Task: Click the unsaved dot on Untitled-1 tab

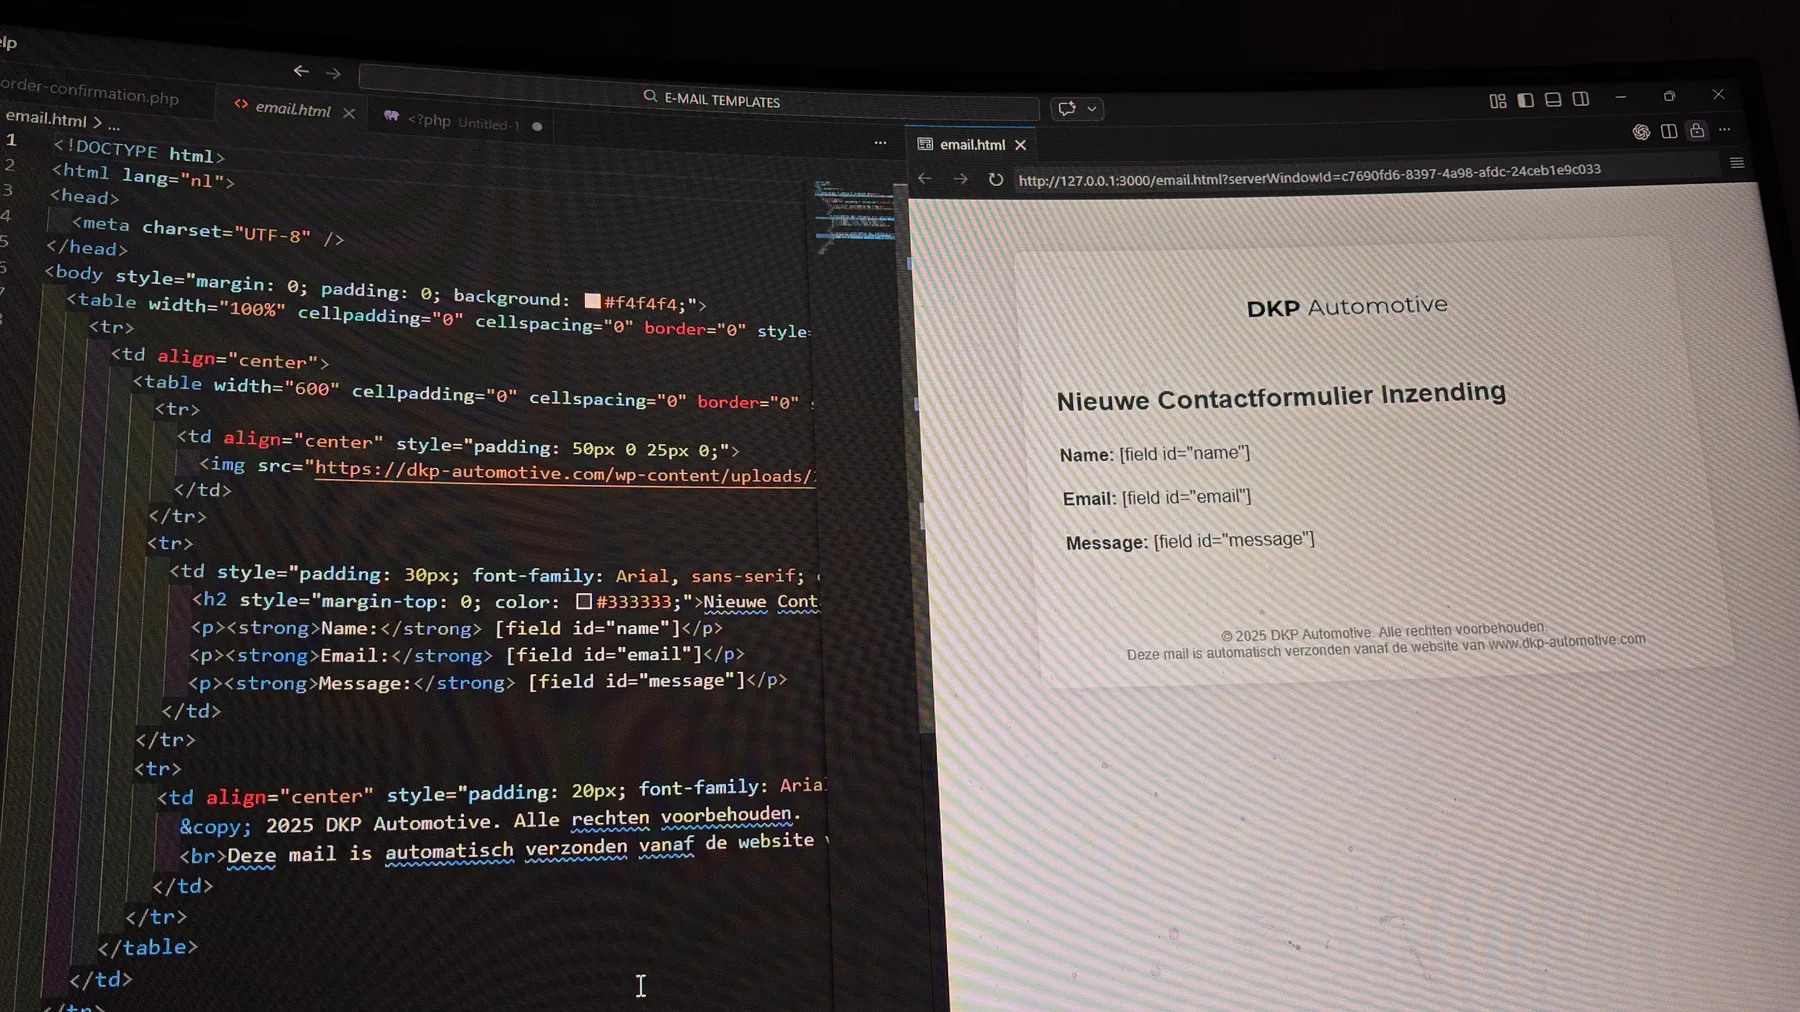Action: 537,126
